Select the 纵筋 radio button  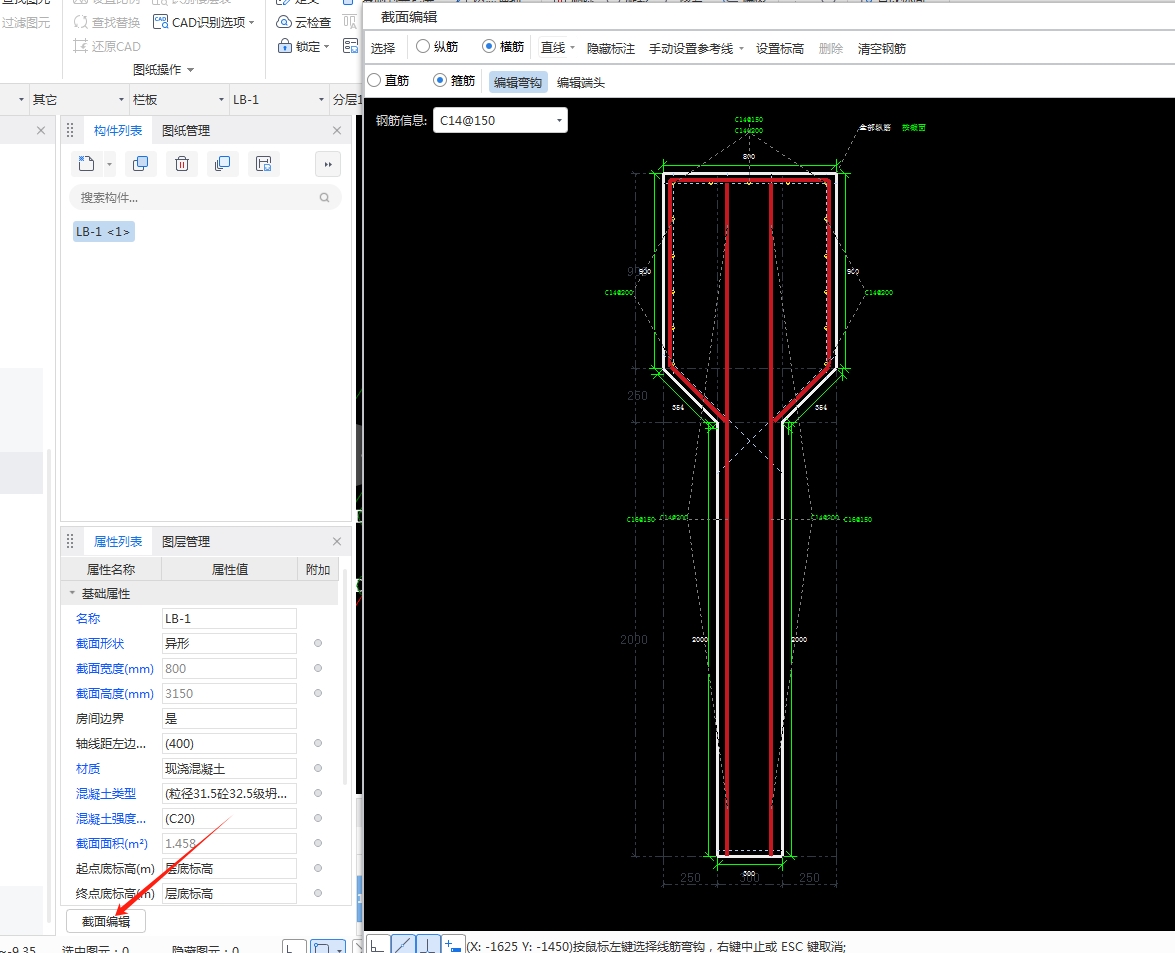click(x=423, y=46)
